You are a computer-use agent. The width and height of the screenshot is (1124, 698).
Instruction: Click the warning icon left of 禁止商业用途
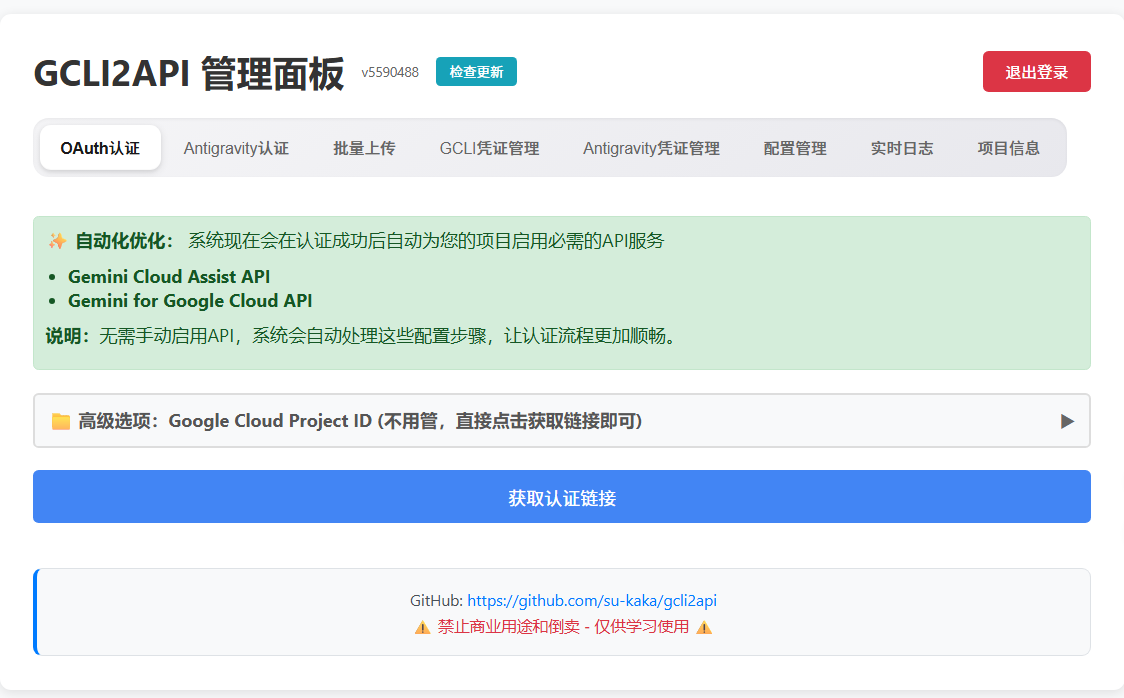422,627
